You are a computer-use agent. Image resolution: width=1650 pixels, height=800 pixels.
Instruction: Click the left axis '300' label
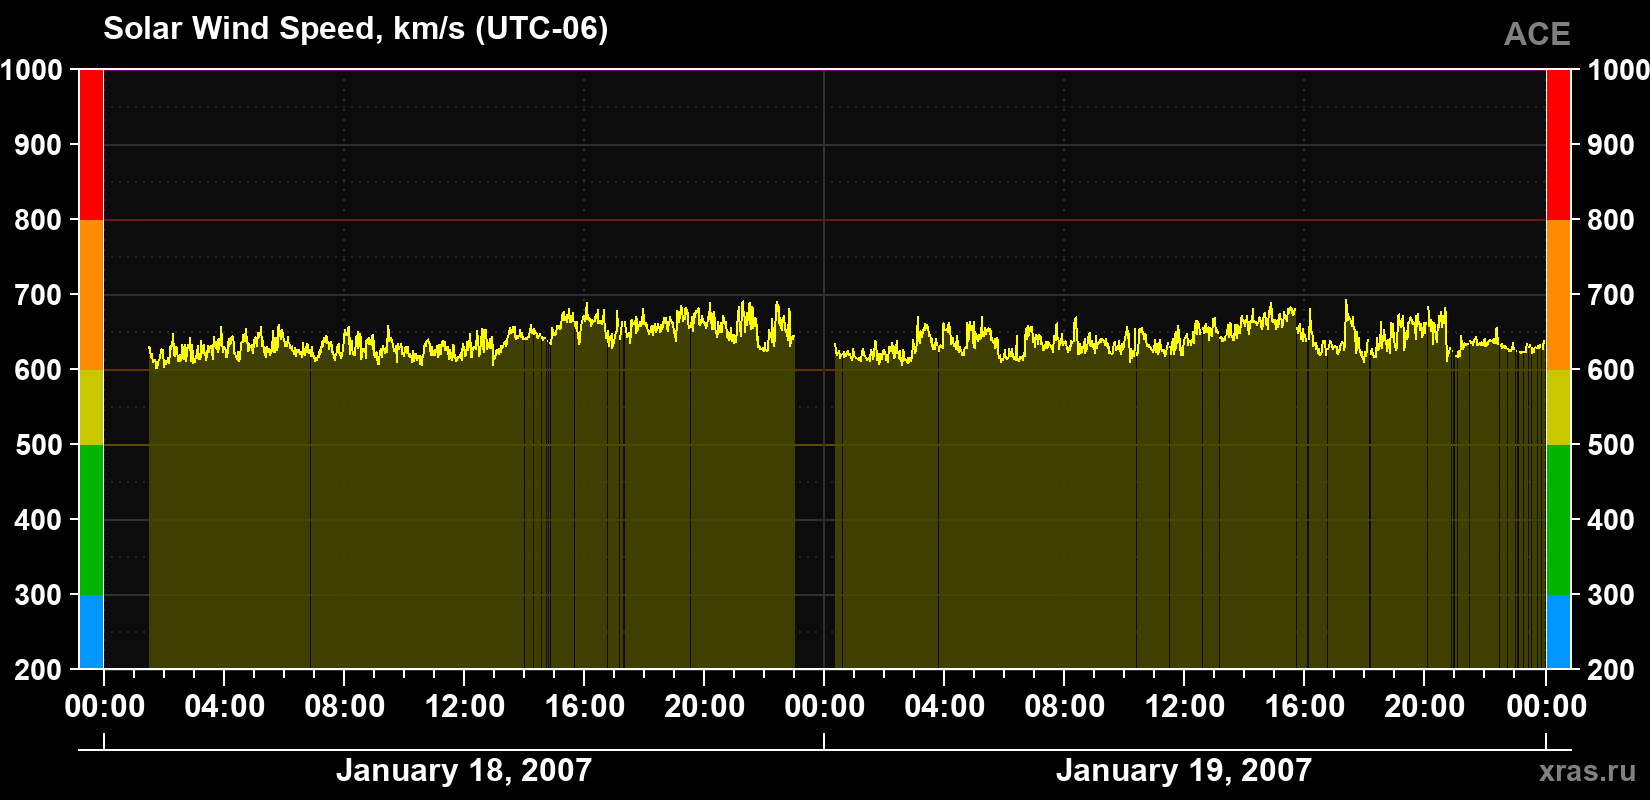(39, 595)
